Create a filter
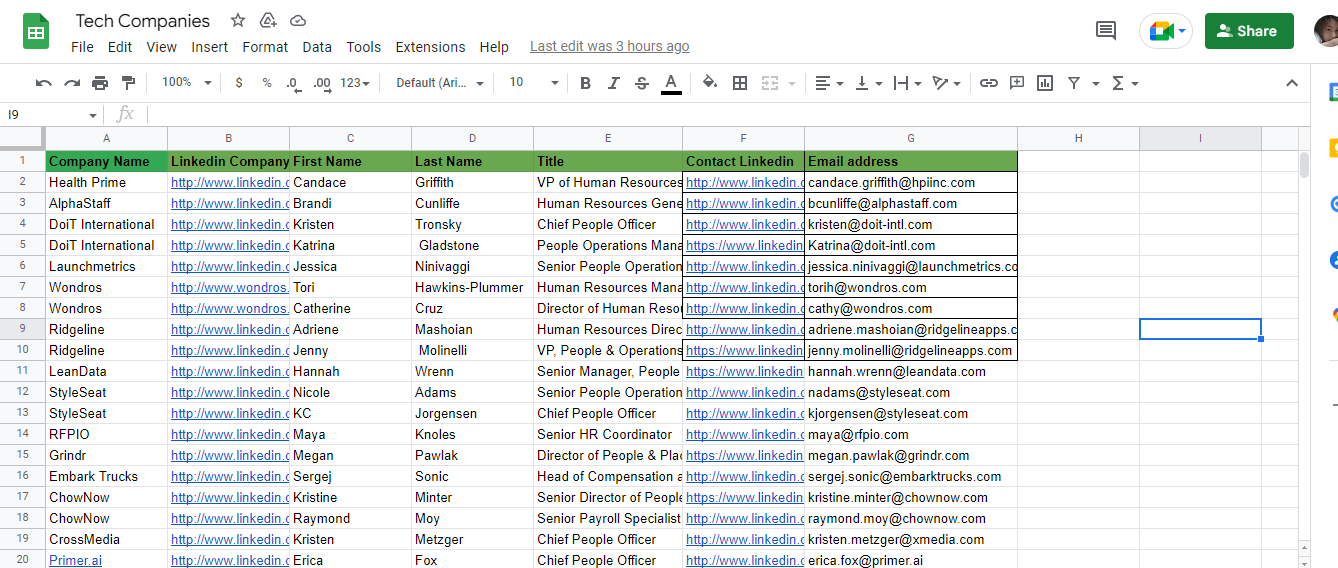Image resolution: width=1338 pixels, height=568 pixels. pos(1074,83)
